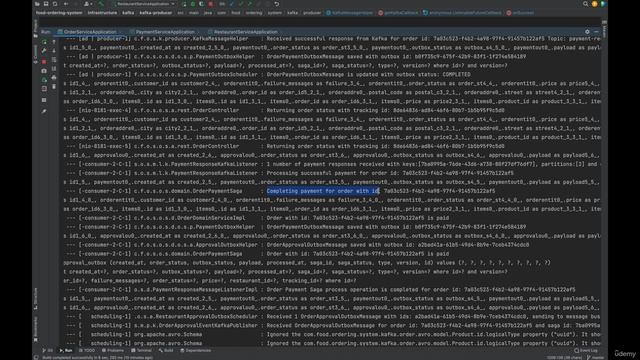Open the Build tab in bottom bar
Screen dimensions: 640x360
(166, 350)
